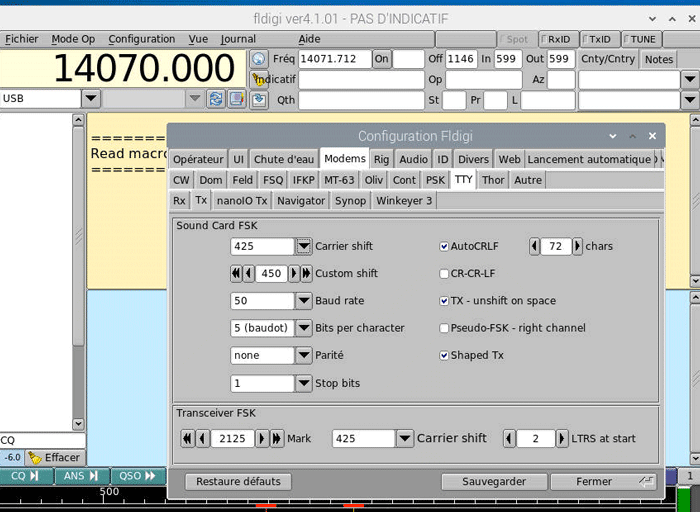Open the Stop bits dropdown
The height and width of the screenshot is (512, 700).
(x=304, y=383)
